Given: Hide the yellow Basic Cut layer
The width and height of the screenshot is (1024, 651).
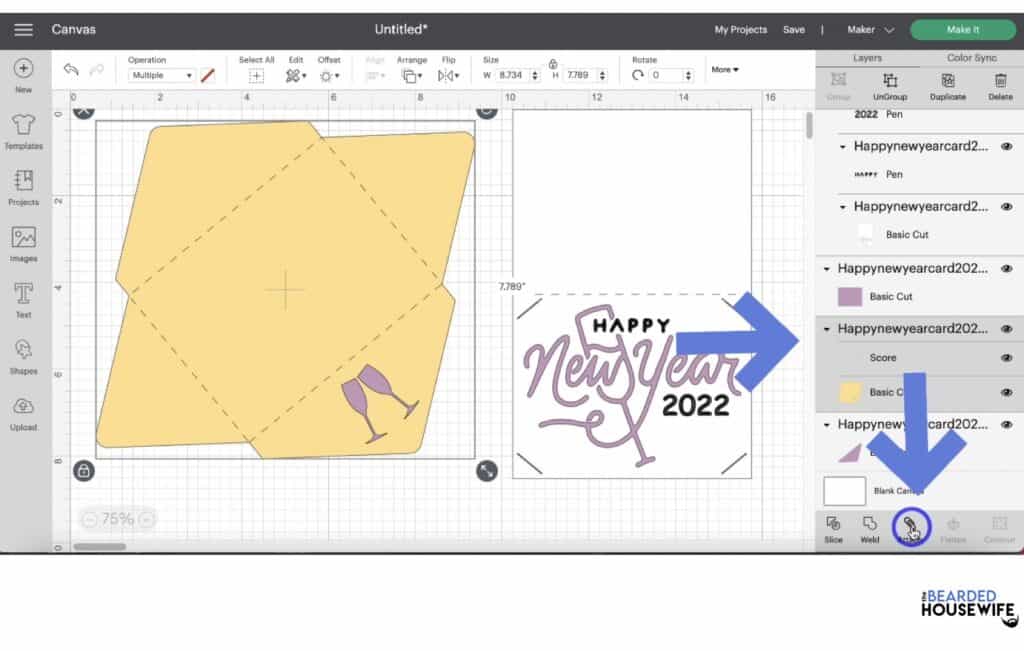Looking at the screenshot, I should tap(1007, 393).
